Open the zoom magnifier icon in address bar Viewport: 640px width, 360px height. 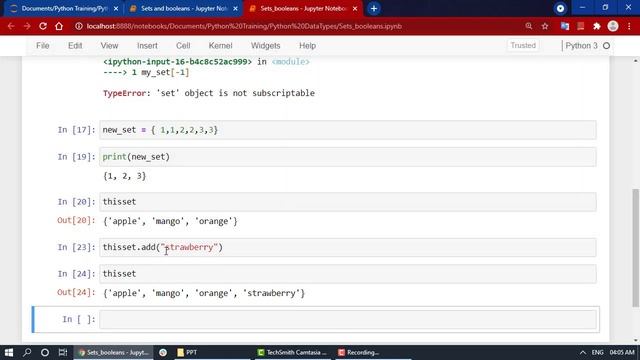529,26
